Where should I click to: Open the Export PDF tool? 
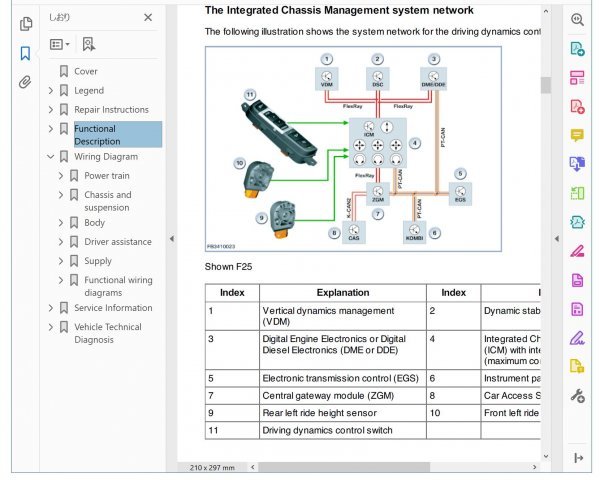coord(577,164)
